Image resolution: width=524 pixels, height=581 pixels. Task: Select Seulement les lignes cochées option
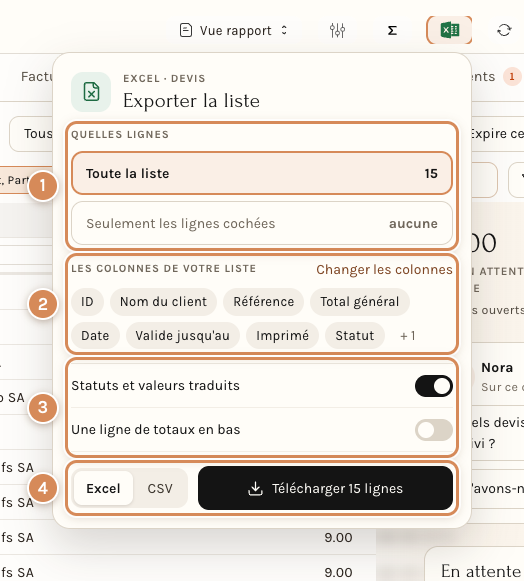click(262, 223)
